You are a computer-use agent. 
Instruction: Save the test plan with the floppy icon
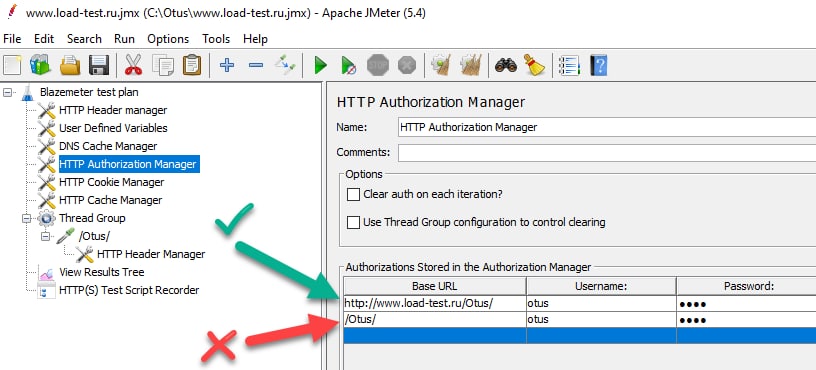pyautogui.click(x=99, y=66)
